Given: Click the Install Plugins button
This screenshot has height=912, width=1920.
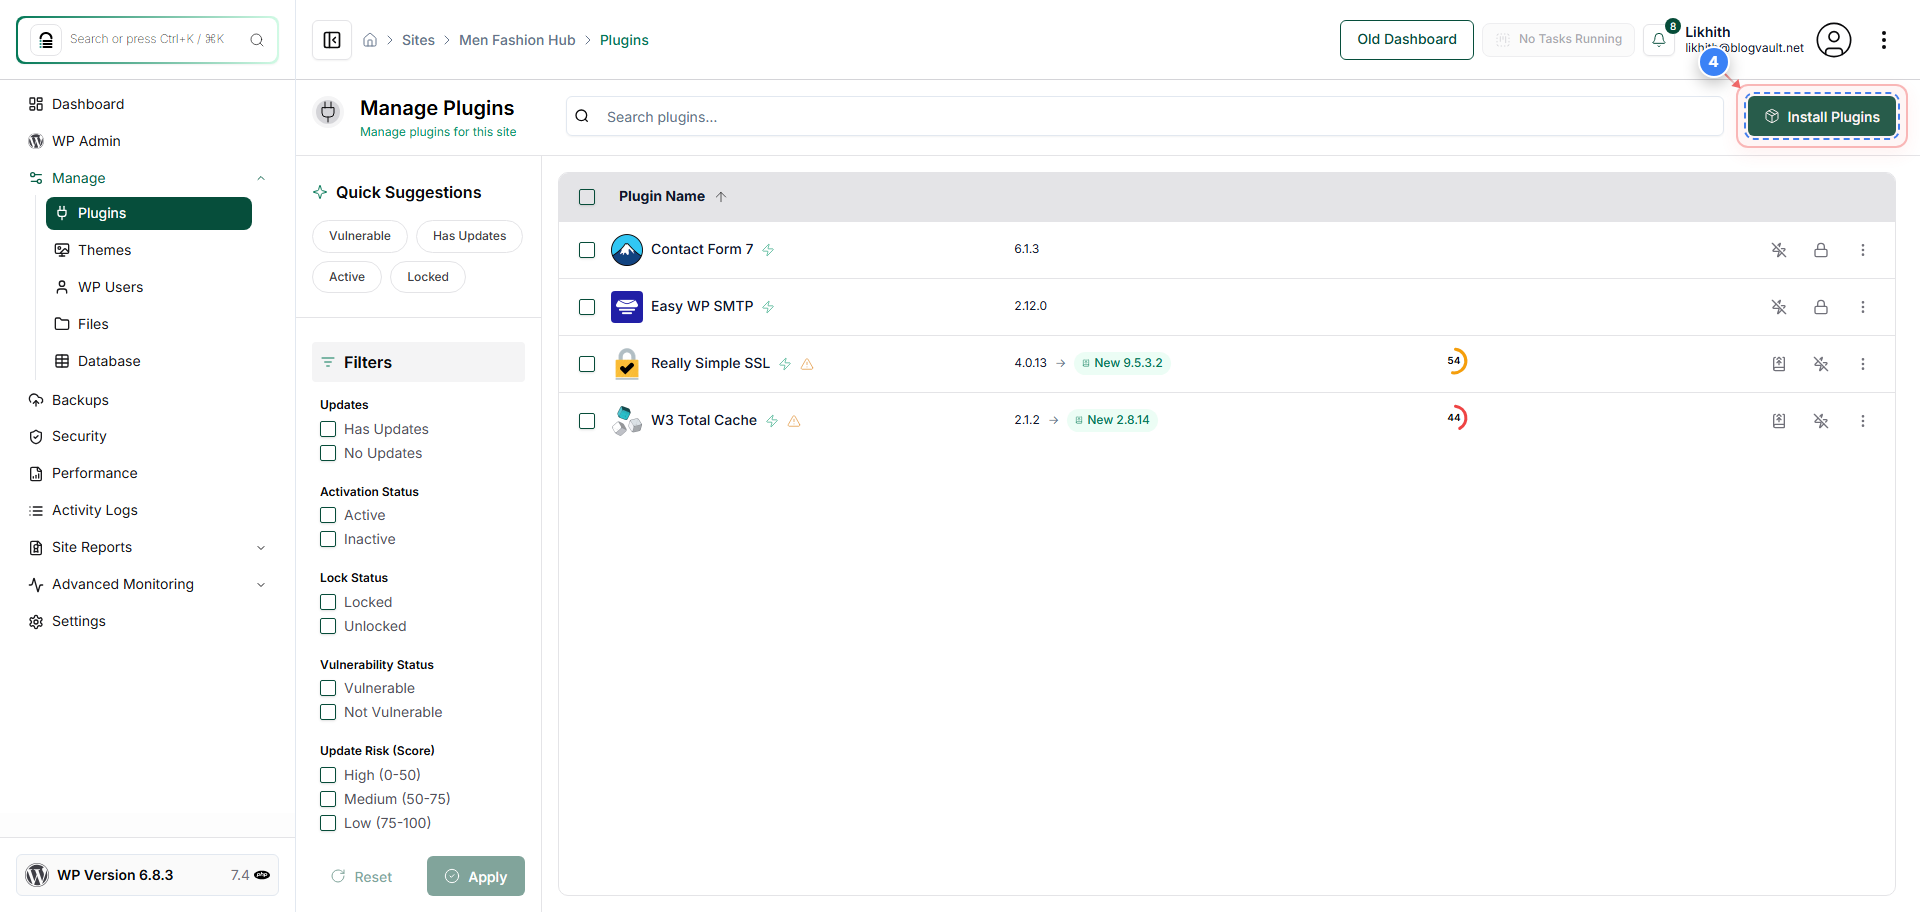Looking at the screenshot, I should (1822, 115).
